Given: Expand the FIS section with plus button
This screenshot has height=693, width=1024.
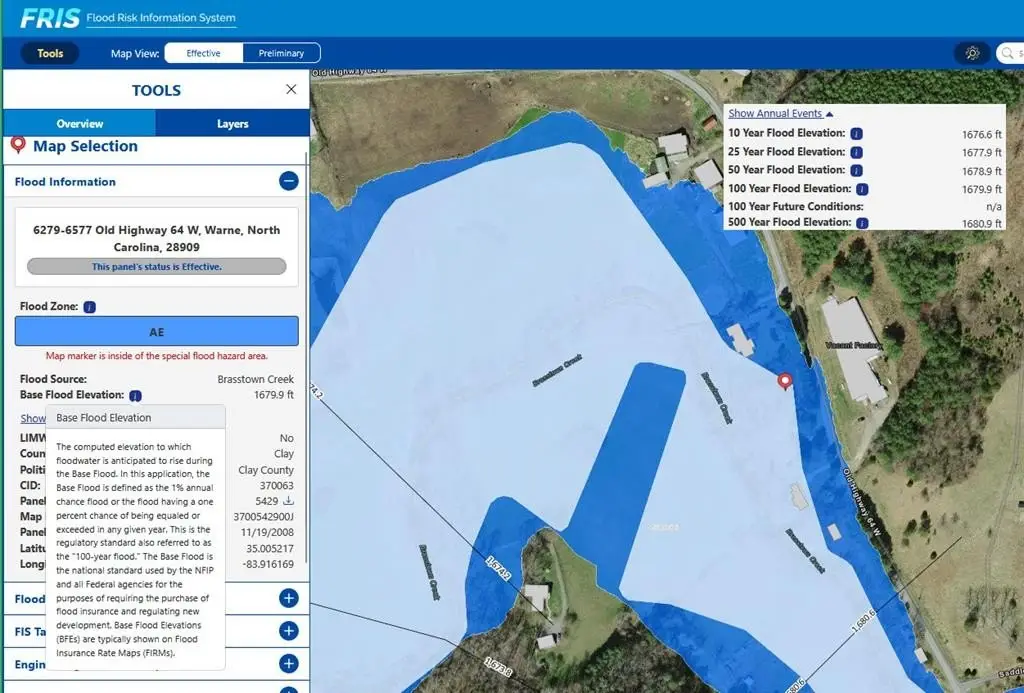Looking at the screenshot, I should (x=288, y=631).
